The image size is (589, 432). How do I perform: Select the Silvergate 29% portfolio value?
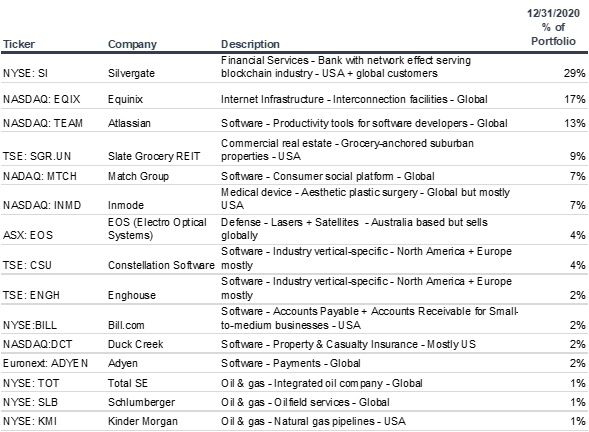(574, 73)
